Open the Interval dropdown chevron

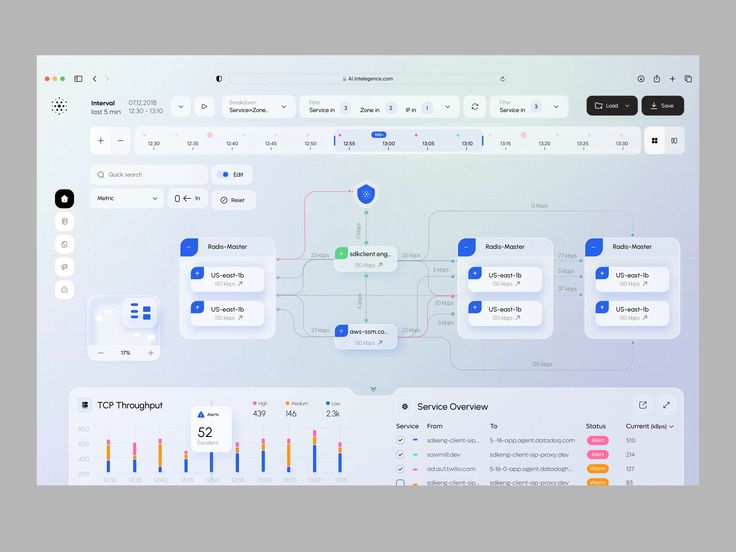[181, 107]
